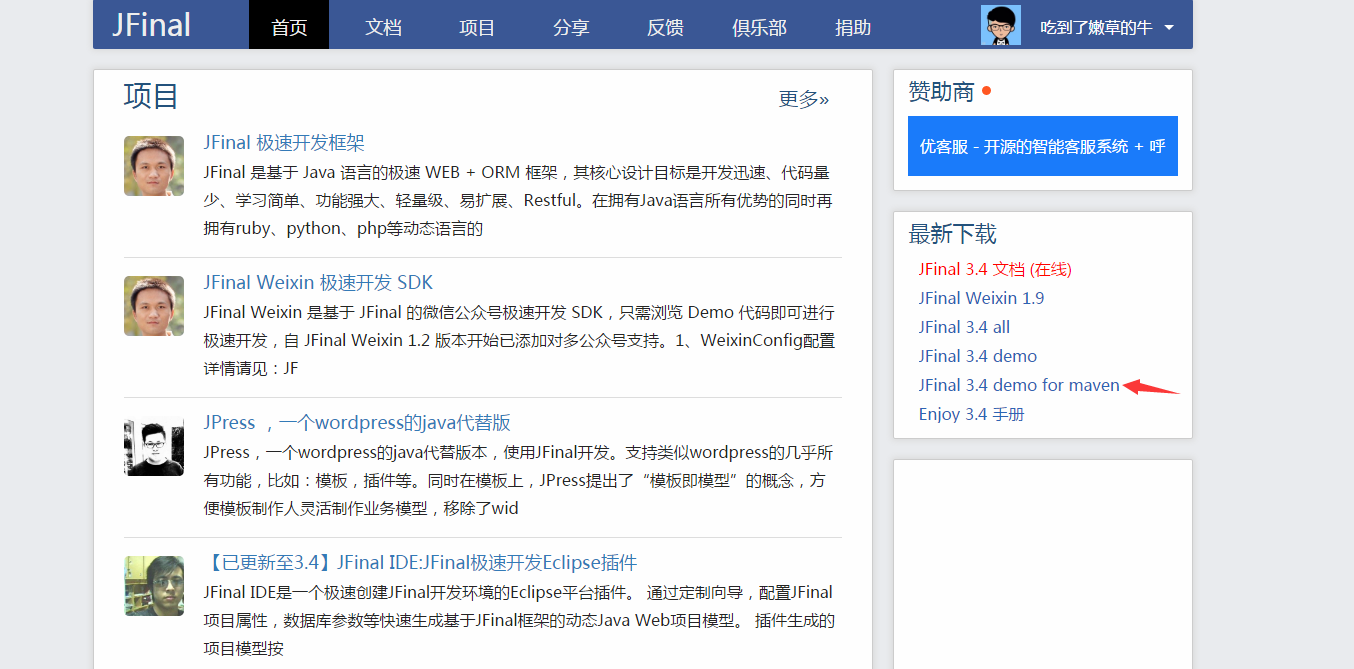
Task: Open author avatar beside JFinal Weixin SDK
Action: (x=154, y=306)
